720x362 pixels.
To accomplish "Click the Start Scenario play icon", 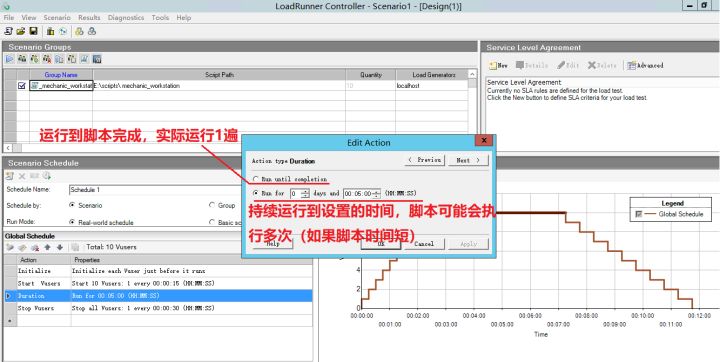I will (x=10, y=59).
